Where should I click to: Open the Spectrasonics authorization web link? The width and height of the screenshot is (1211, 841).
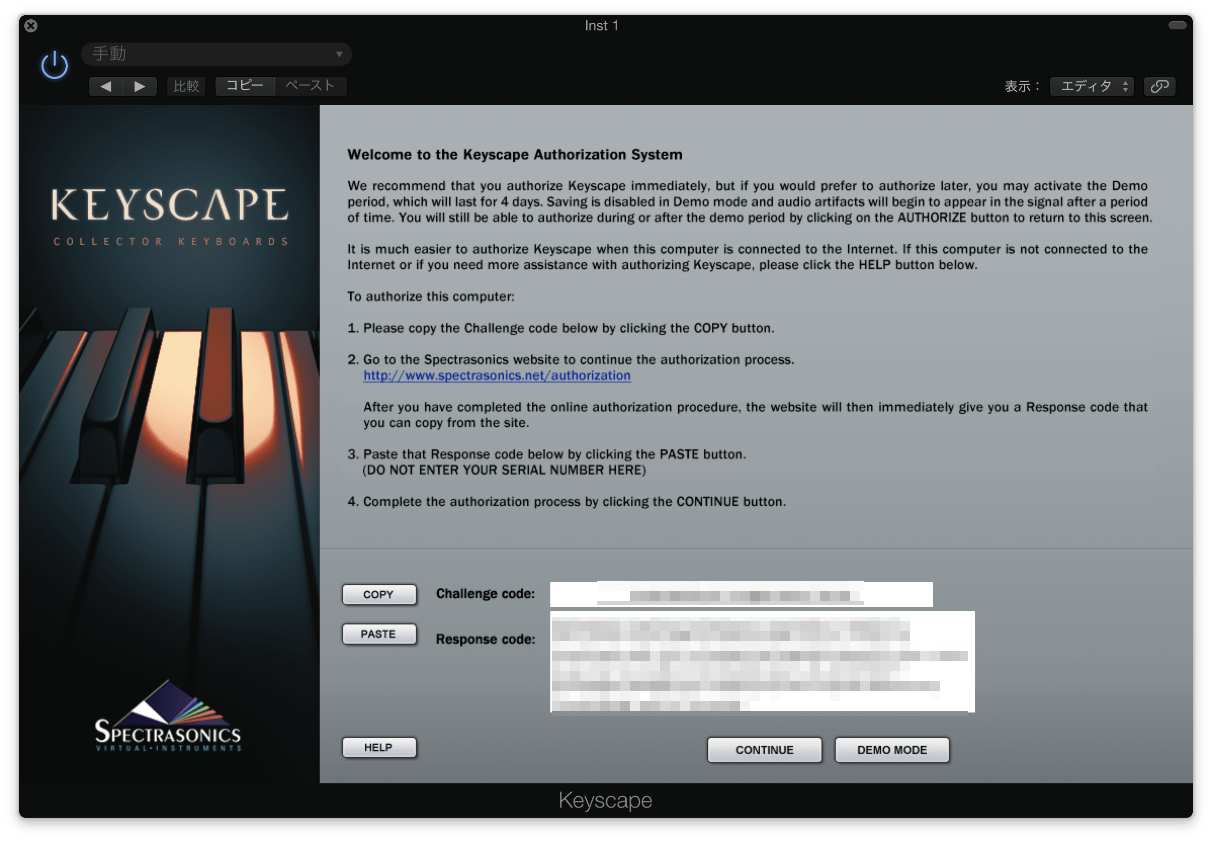(497, 375)
